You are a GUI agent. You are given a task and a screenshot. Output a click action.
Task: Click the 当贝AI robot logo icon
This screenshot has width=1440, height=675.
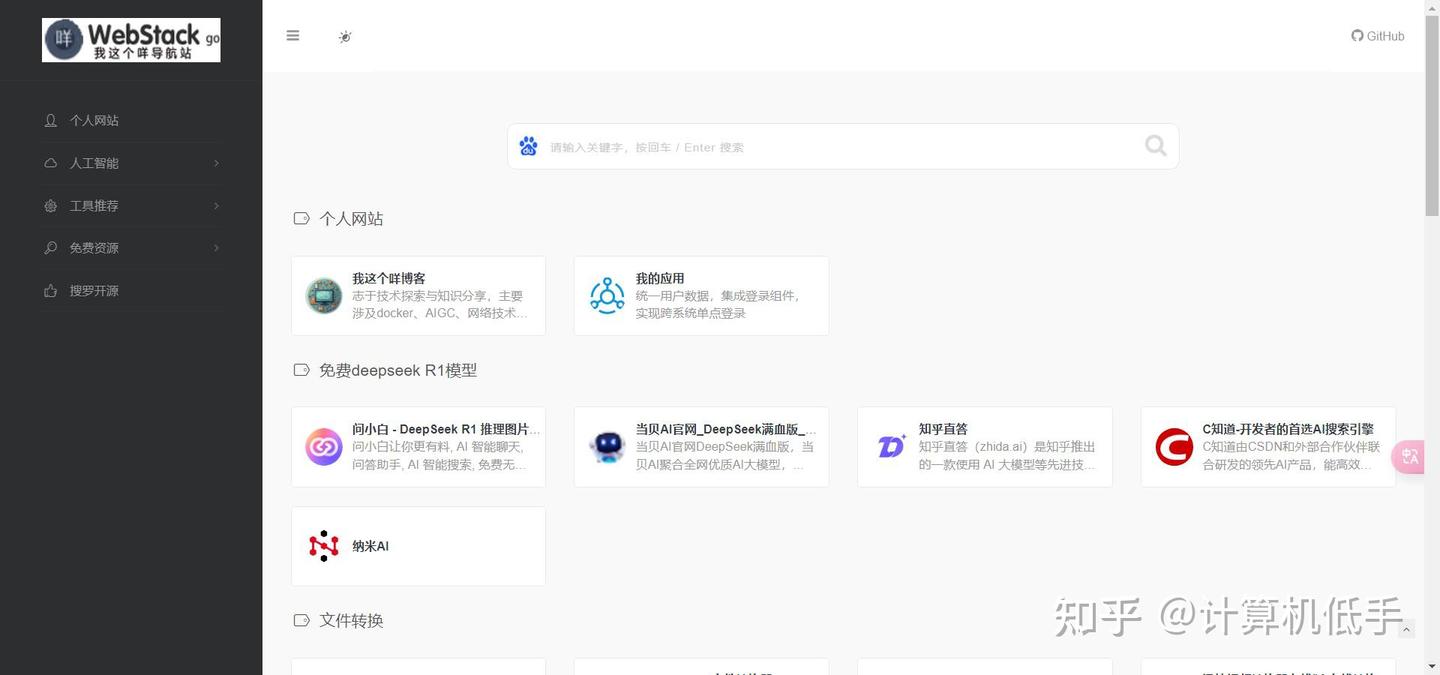607,446
